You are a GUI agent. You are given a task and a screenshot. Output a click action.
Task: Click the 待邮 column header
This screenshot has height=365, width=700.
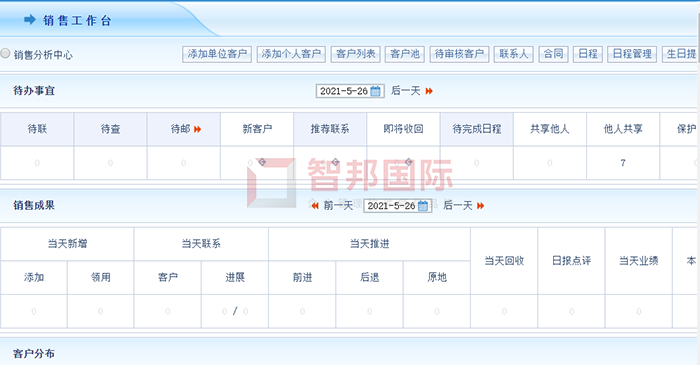pos(183,129)
